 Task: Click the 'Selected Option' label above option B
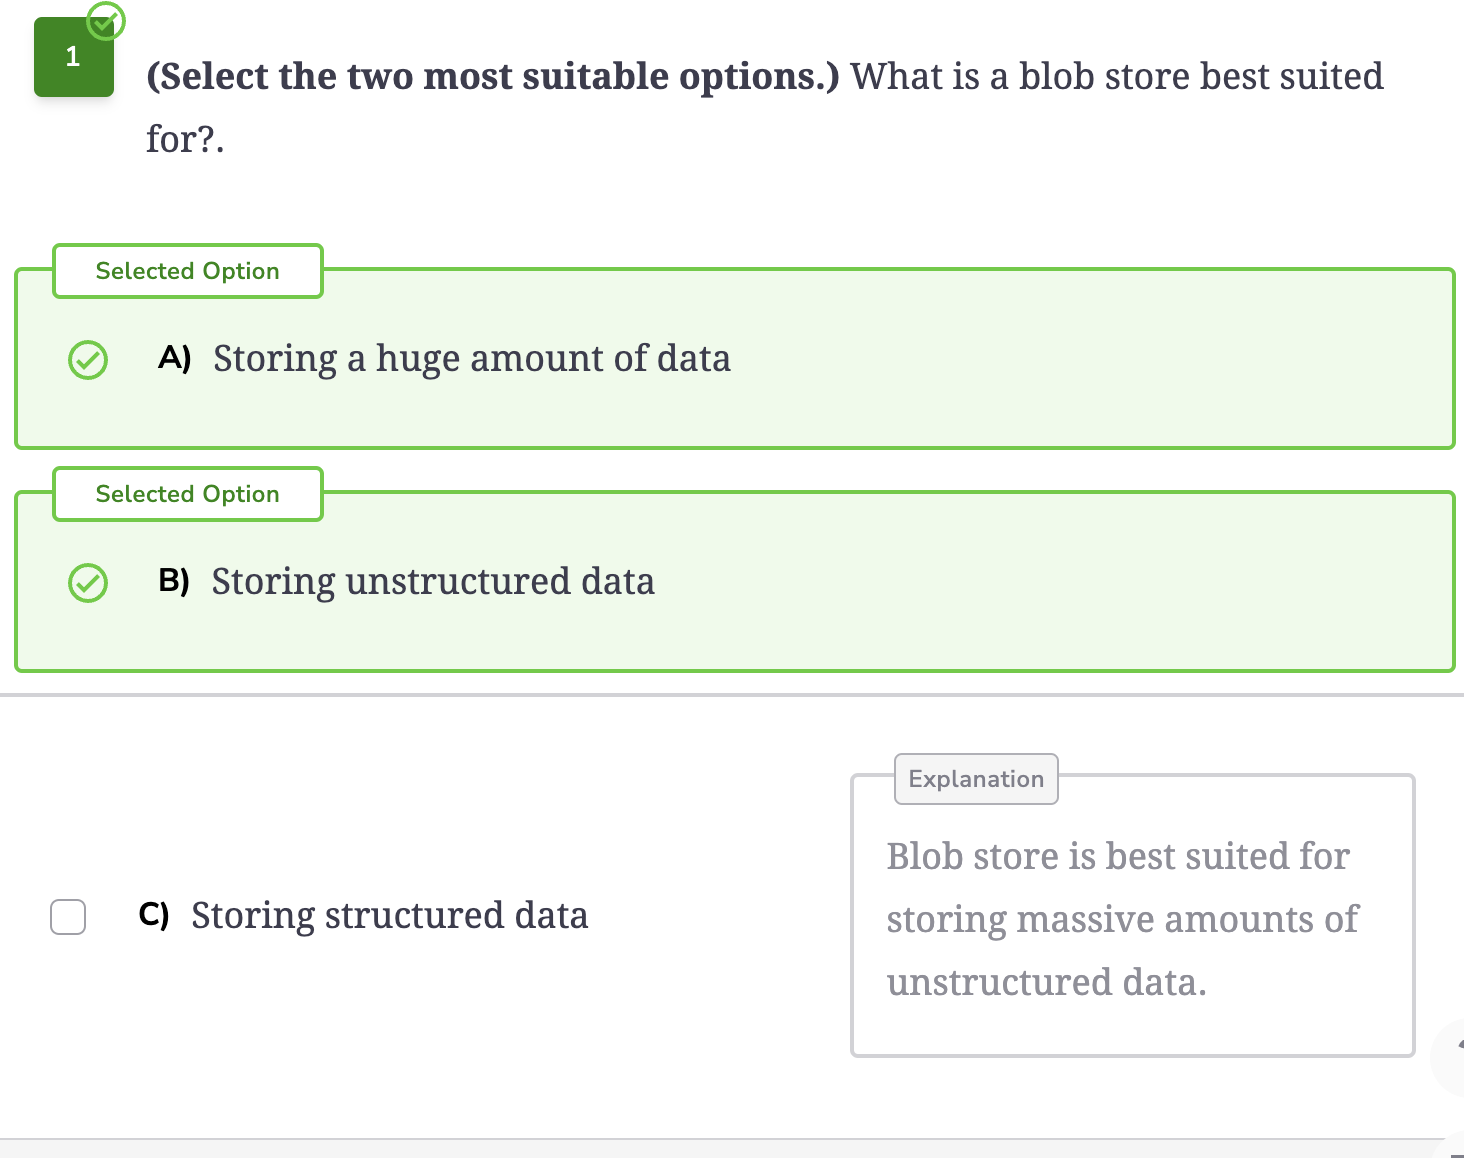pos(188,494)
